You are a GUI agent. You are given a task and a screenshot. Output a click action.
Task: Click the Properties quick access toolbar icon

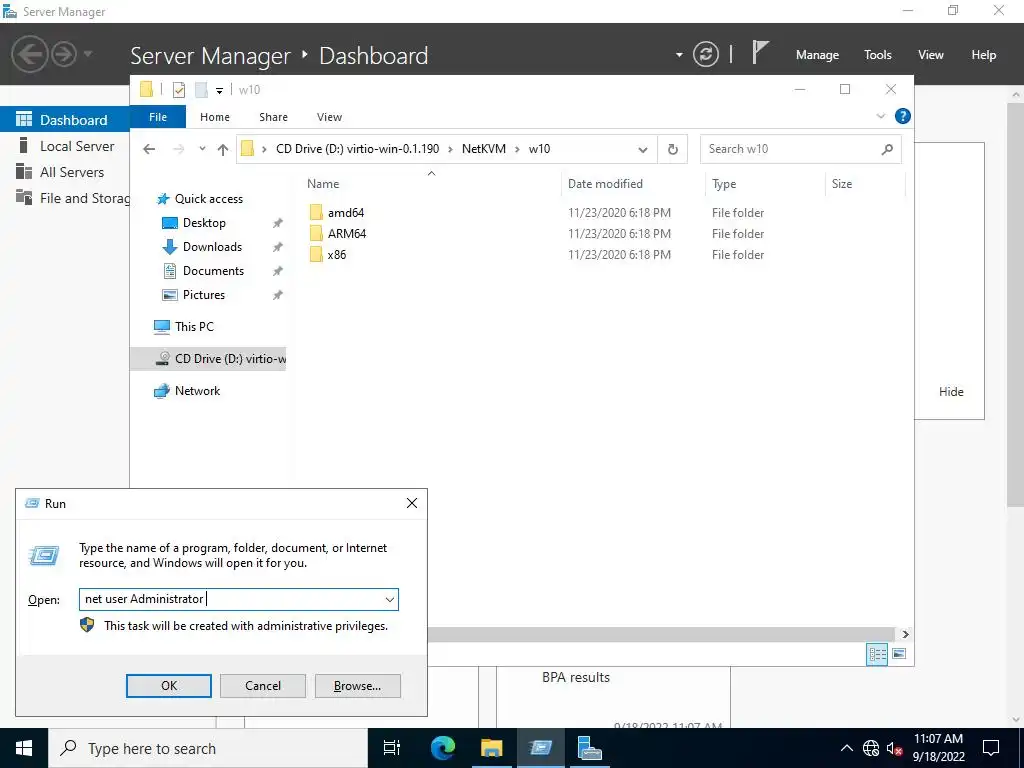[x=178, y=89]
